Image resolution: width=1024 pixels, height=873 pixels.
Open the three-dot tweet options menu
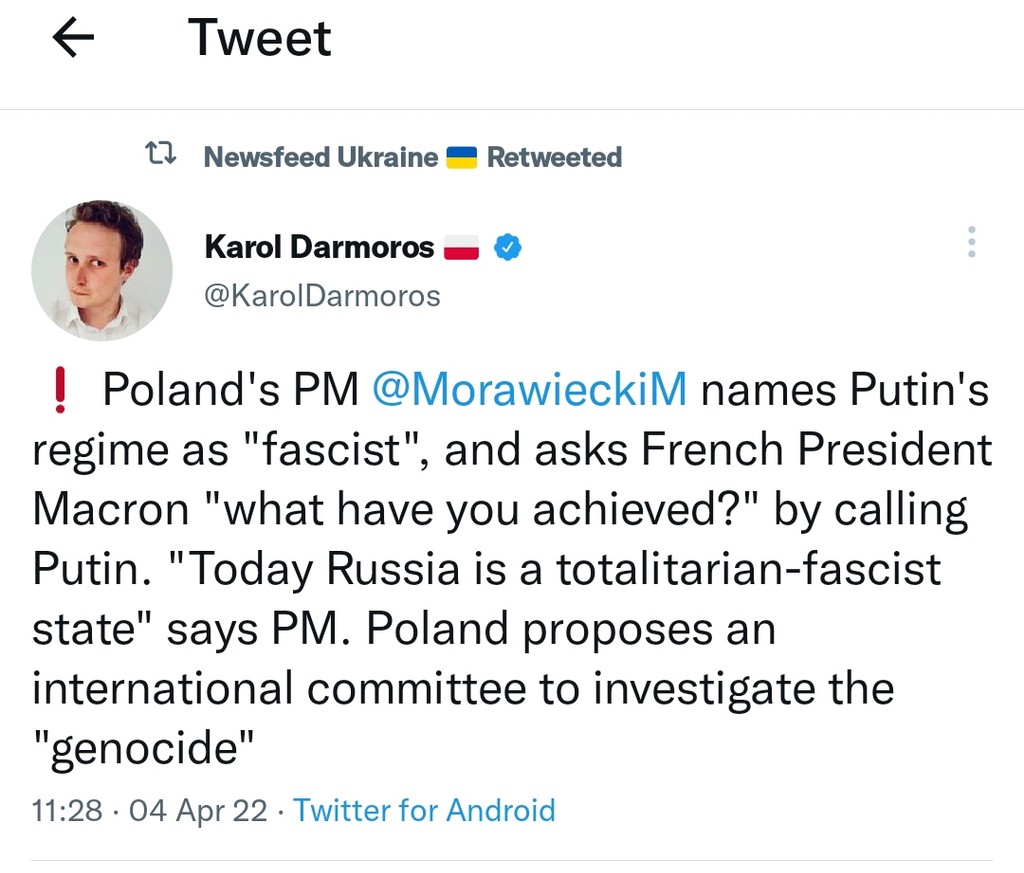[x=971, y=243]
